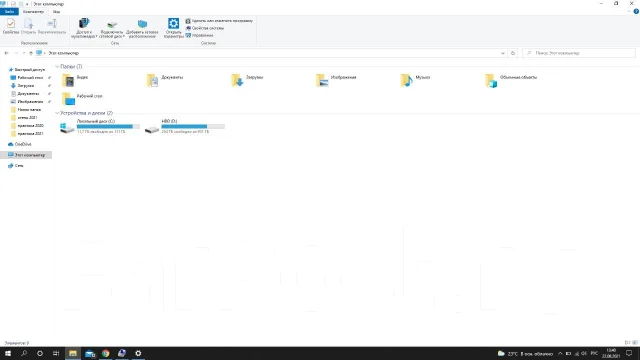This screenshot has width=640, height=360.
Task: Select Изображения in Quick access
Action: click(27, 102)
